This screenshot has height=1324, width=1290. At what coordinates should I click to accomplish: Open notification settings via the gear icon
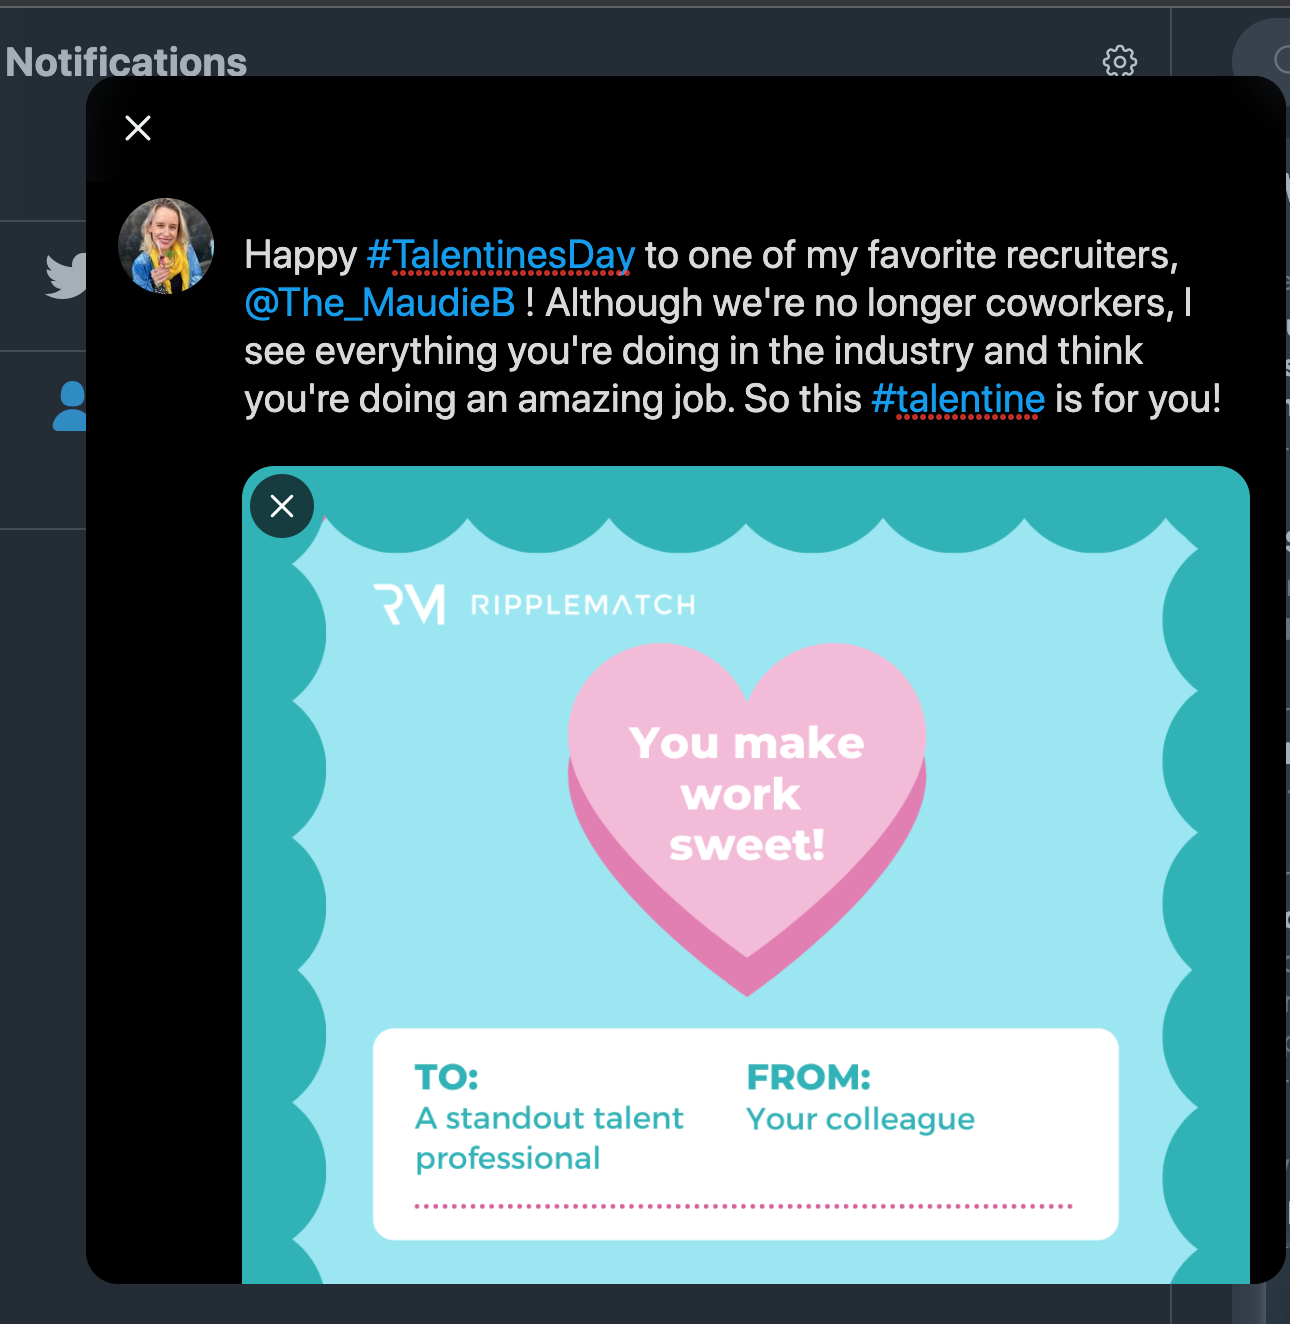(x=1120, y=62)
